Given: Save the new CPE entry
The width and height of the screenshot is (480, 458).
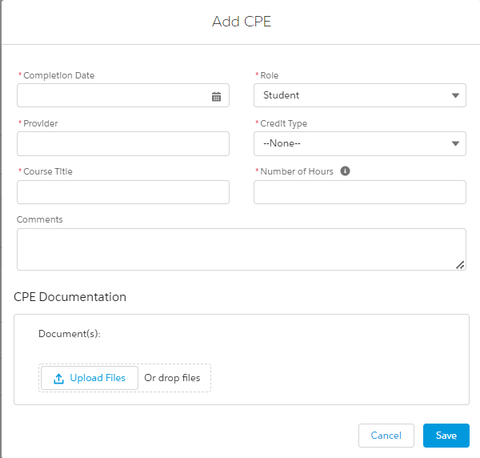Looking at the screenshot, I should point(446,435).
